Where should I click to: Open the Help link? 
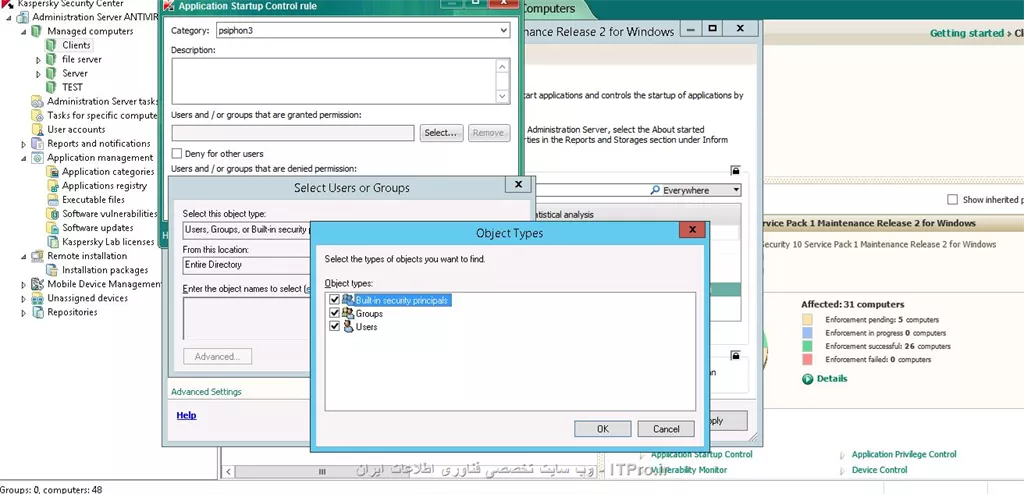pyautogui.click(x=186, y=415)
